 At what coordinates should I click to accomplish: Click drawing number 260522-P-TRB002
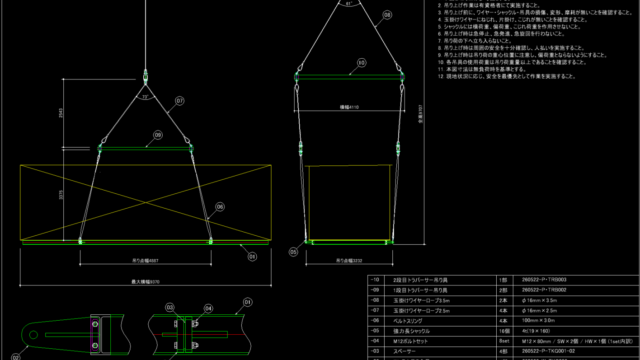tap(544, 290)
